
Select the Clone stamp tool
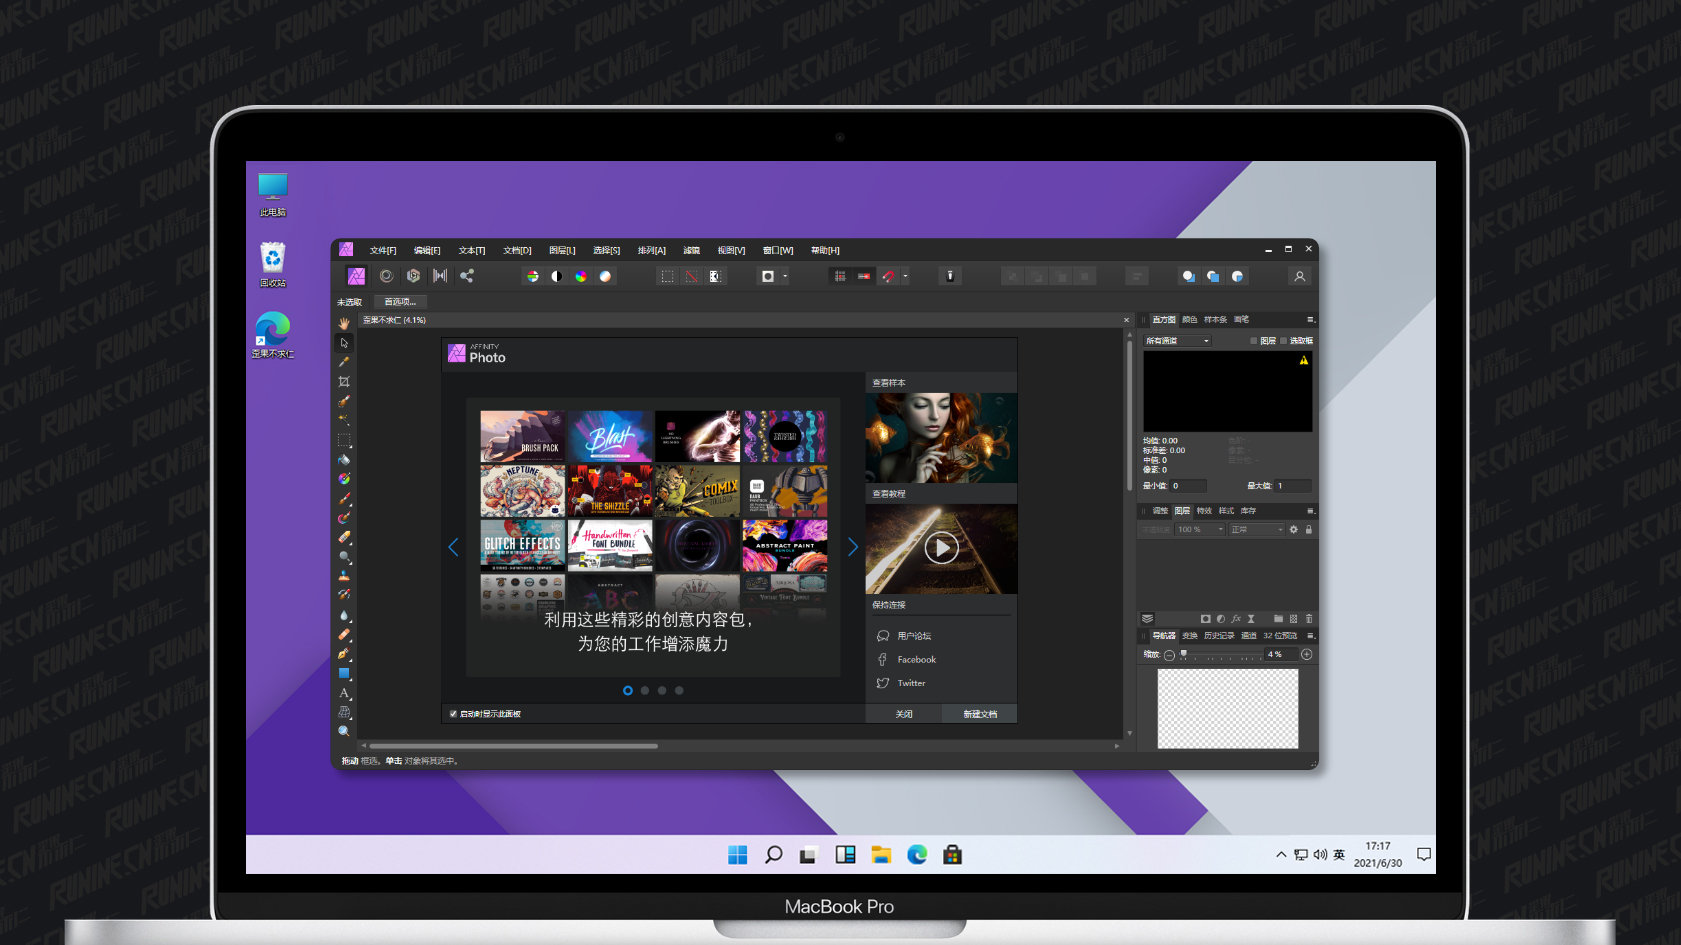344,576
